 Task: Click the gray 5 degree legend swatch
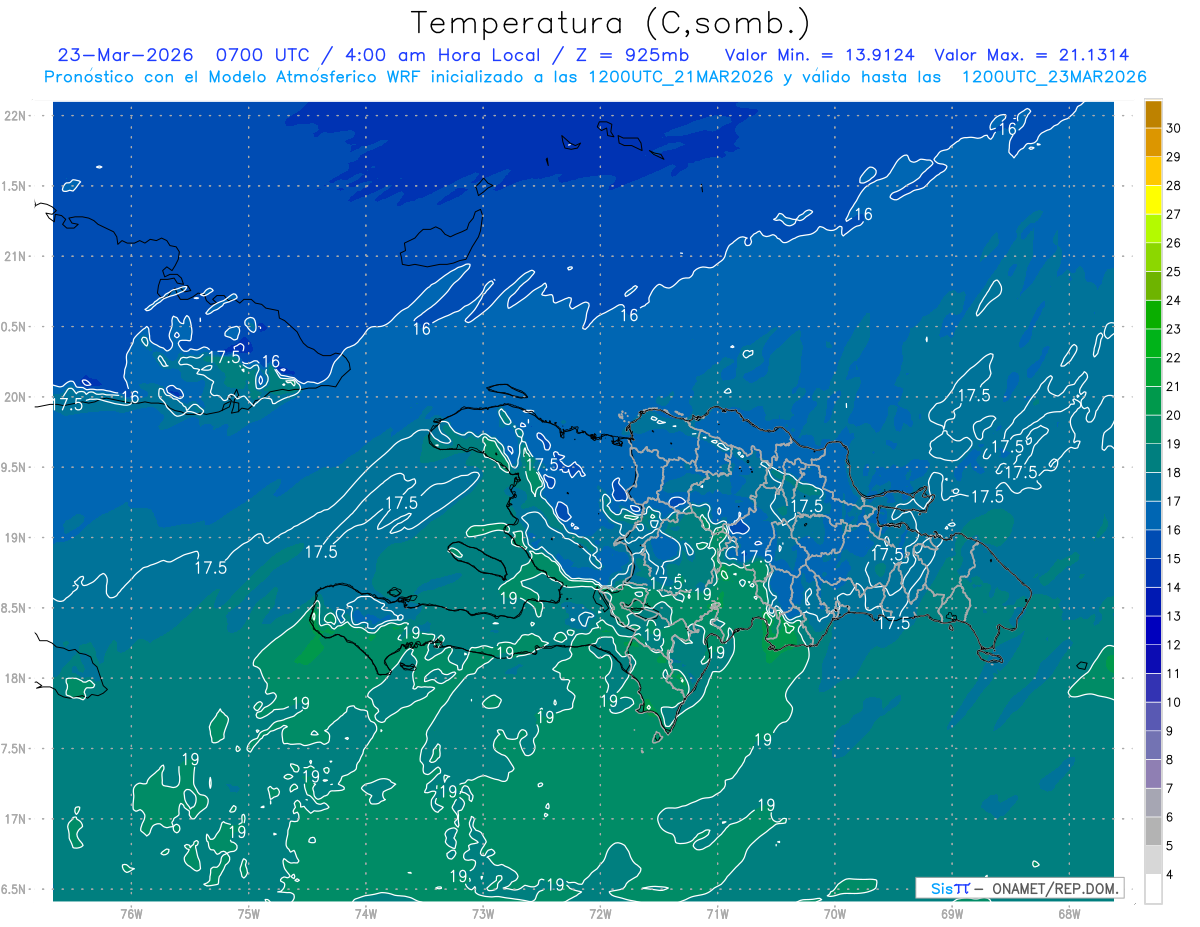click(x=1153, y=832)
